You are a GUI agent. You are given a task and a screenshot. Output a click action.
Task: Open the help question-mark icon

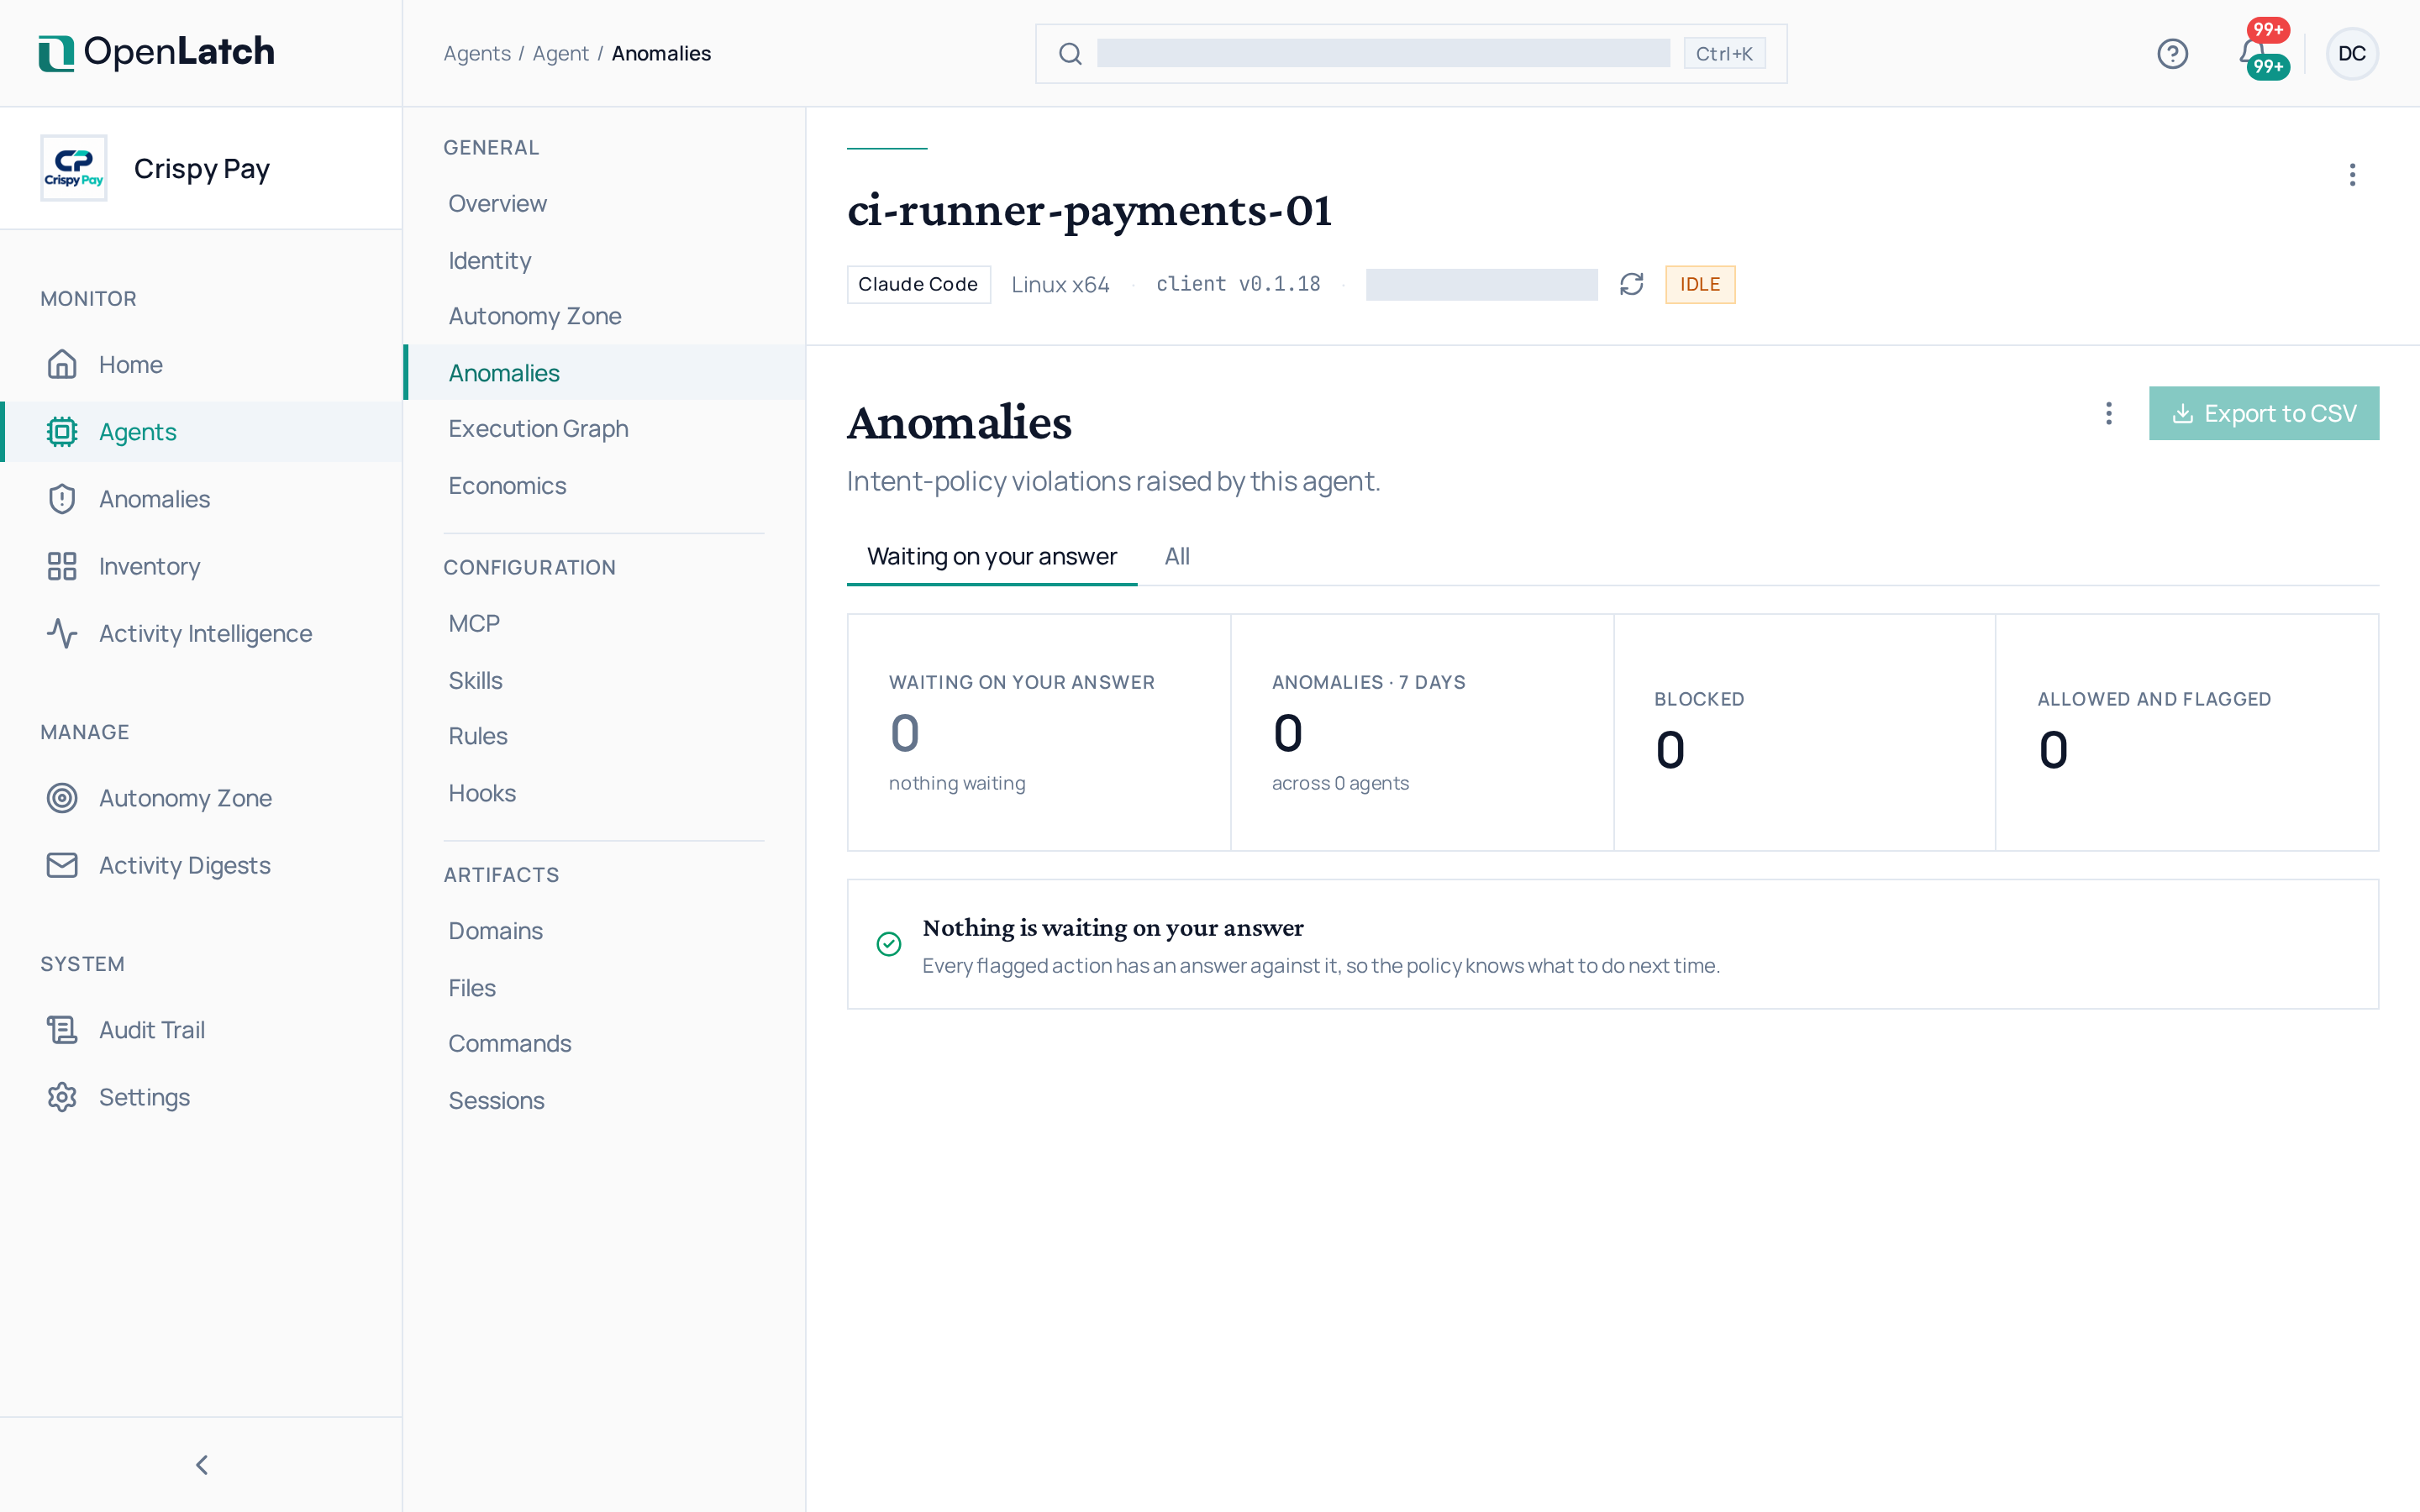2172,53
